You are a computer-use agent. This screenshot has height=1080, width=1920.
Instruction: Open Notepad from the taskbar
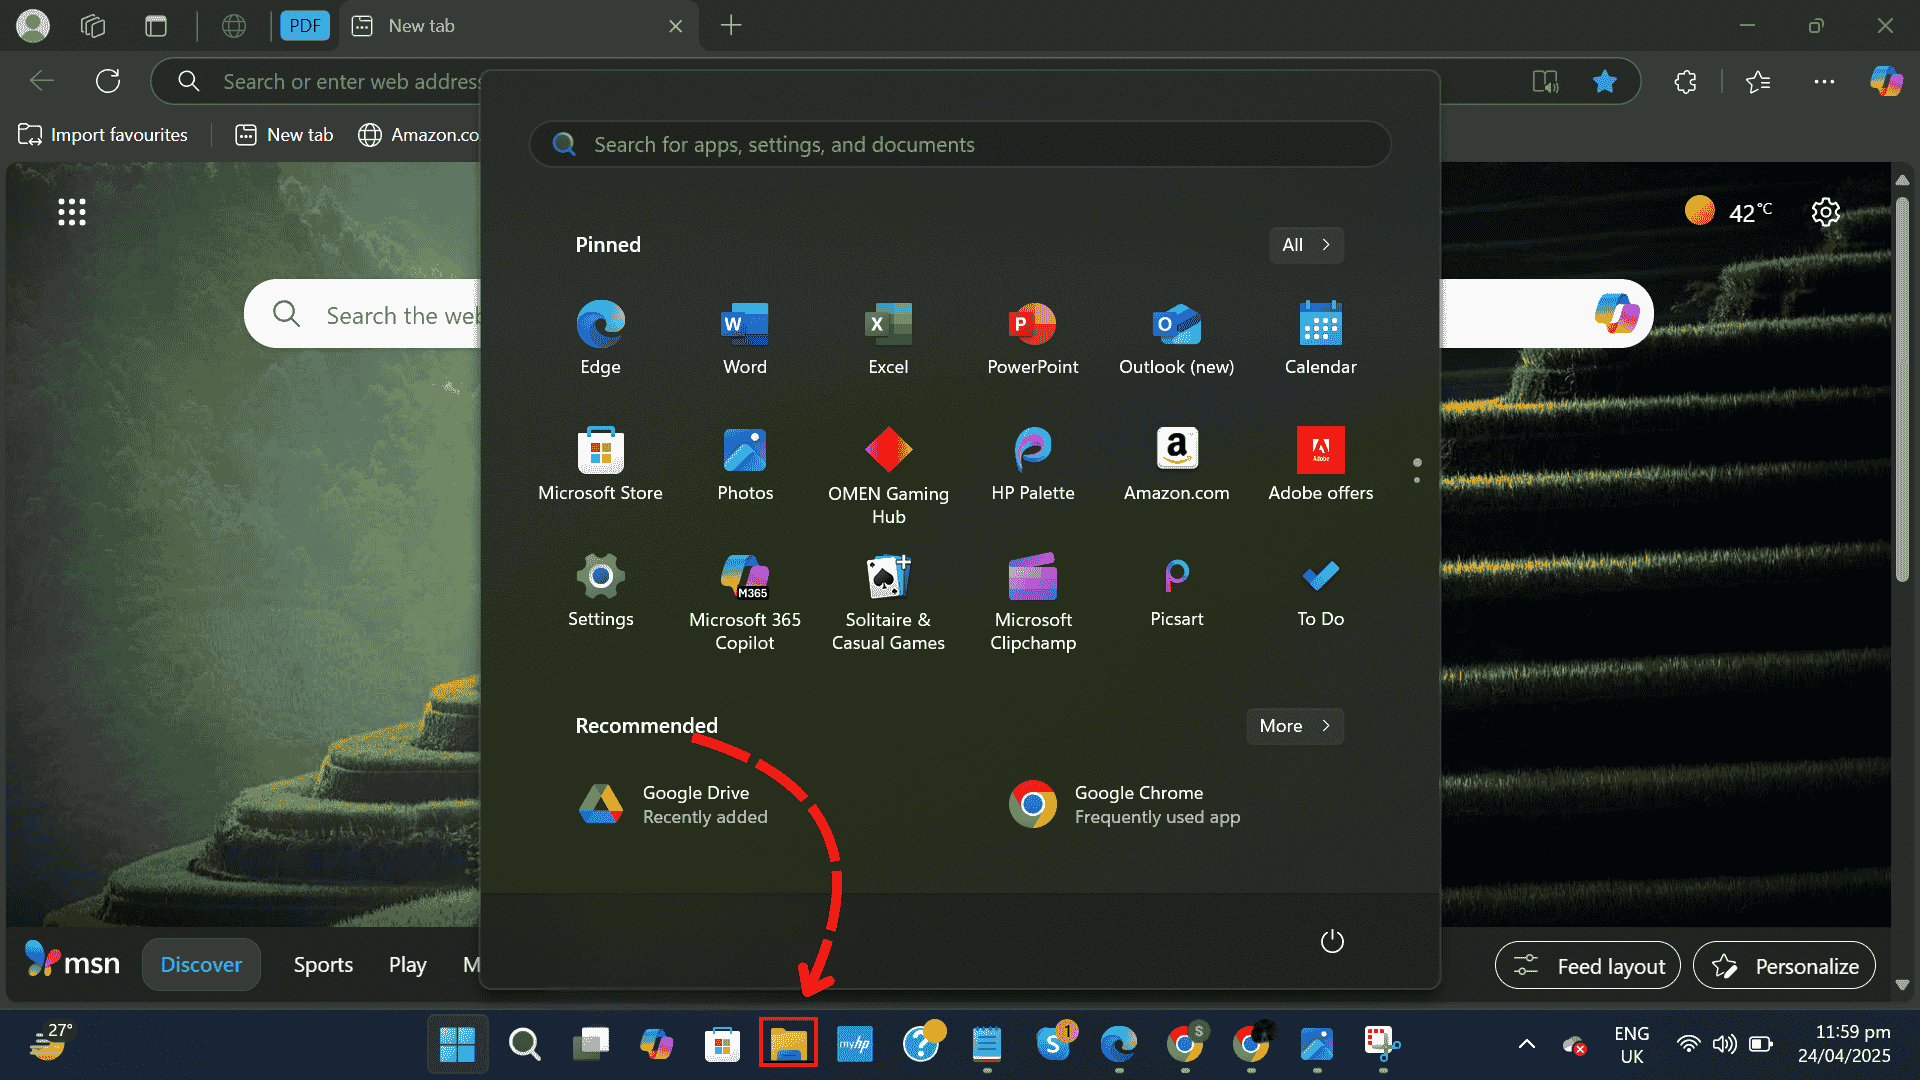click(x=987, y=1044)
